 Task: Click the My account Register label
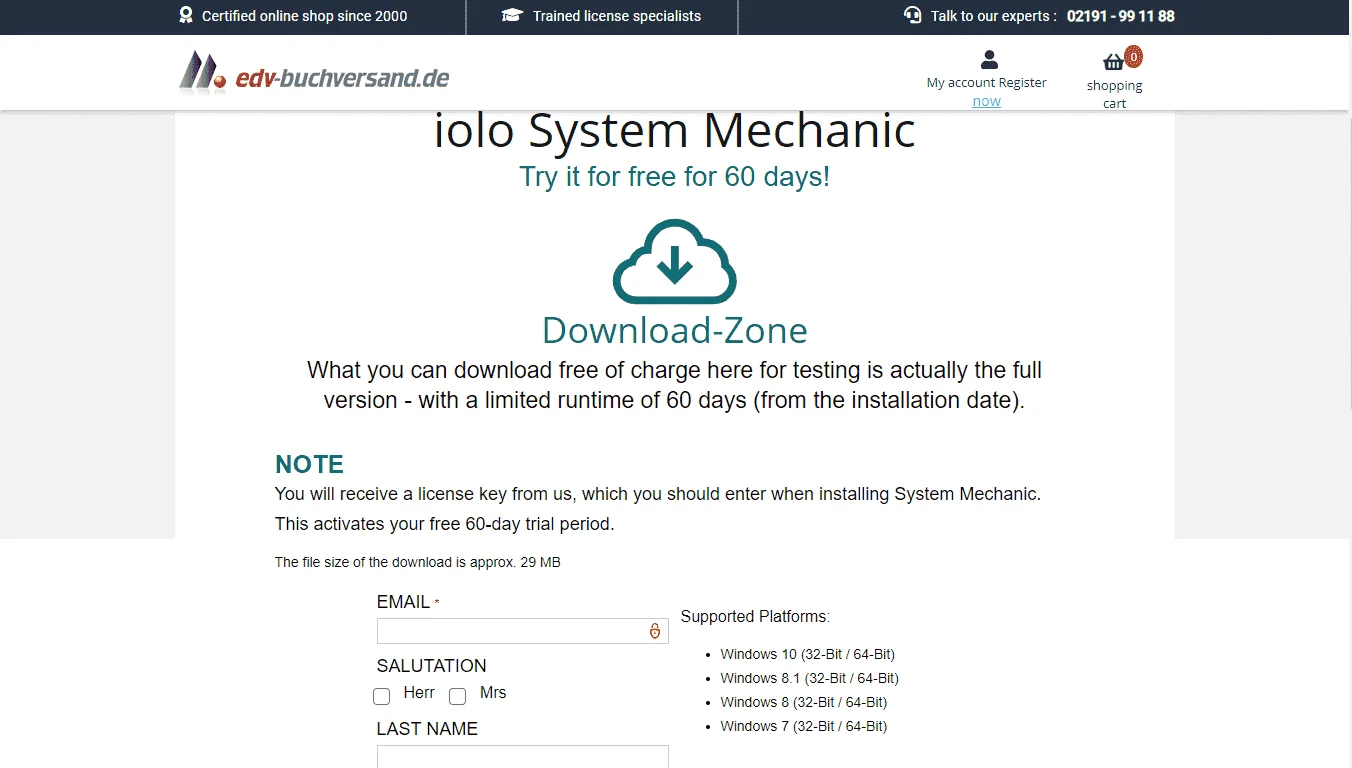(x=986, y=82)
